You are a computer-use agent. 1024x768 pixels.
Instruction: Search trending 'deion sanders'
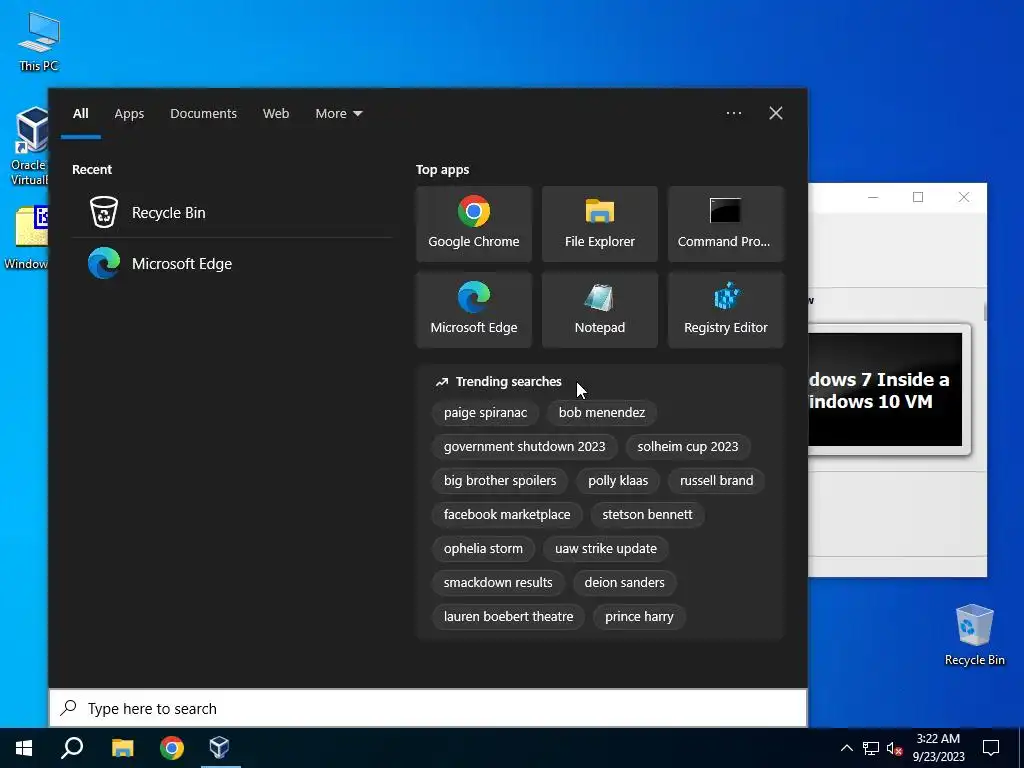(x=624, y=582)
